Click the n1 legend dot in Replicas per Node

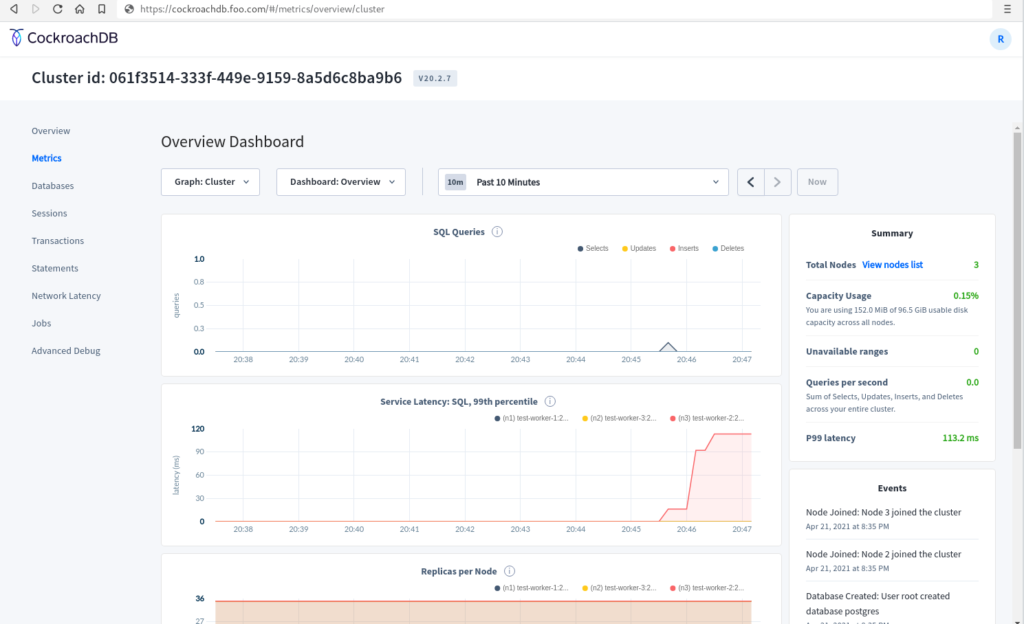pos(497,588)
